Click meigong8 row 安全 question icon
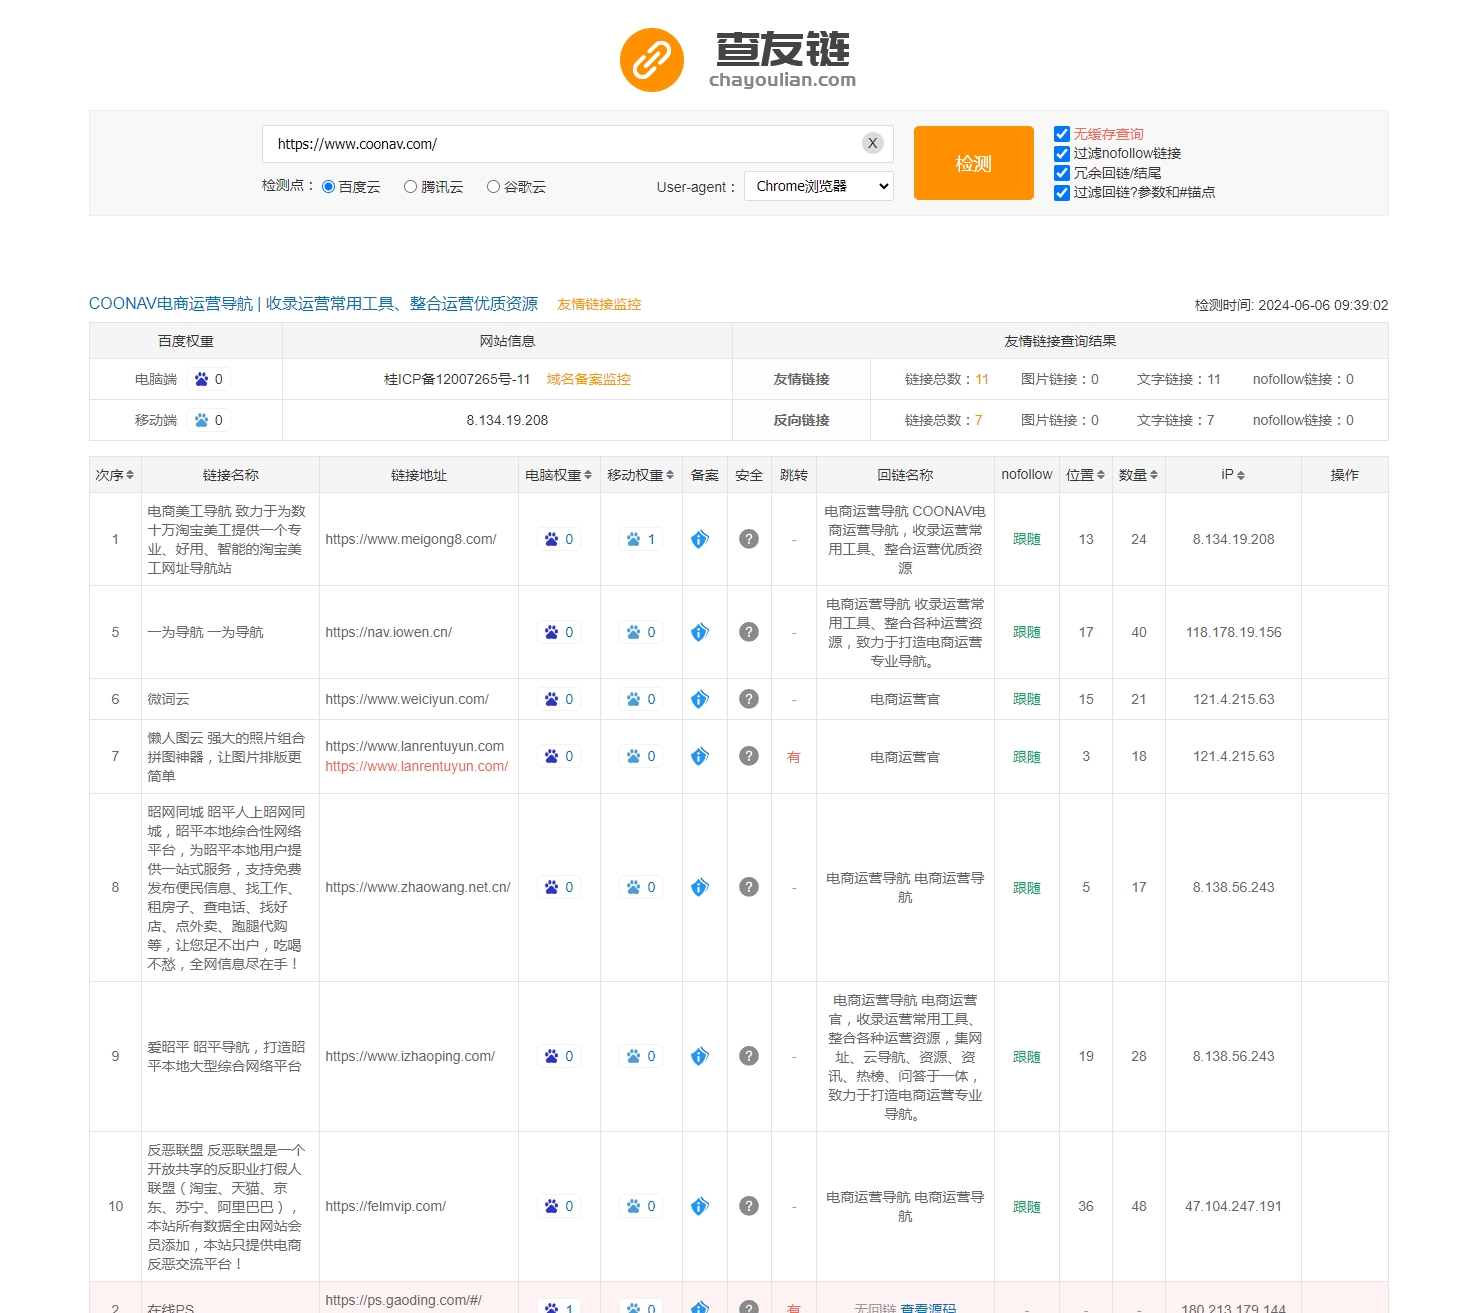 749,539
